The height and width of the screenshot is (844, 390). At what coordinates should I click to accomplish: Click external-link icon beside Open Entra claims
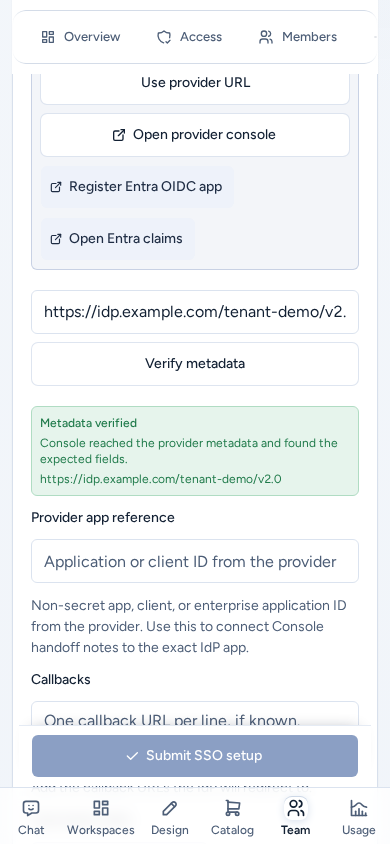click(55, 239)
